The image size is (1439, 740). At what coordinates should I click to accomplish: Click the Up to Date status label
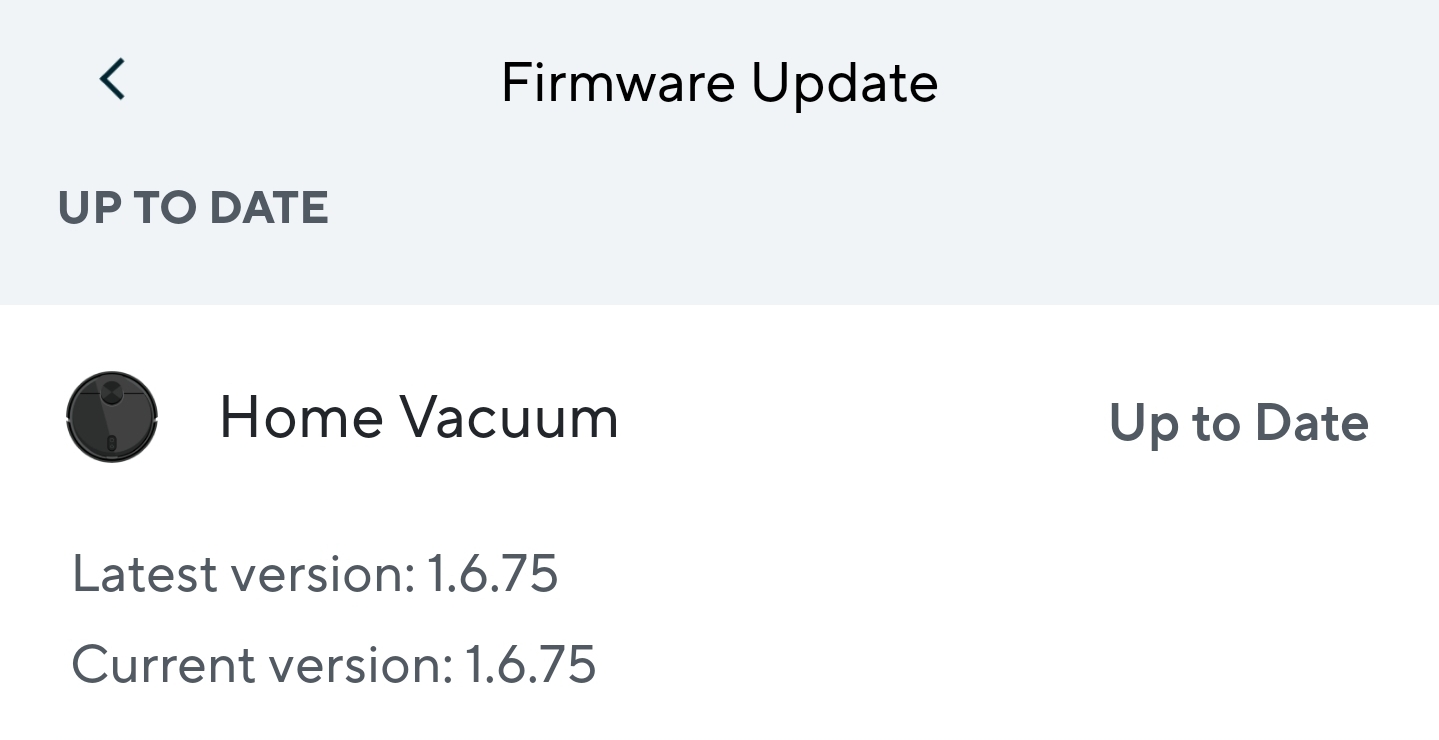click(x=1238, y=422)
